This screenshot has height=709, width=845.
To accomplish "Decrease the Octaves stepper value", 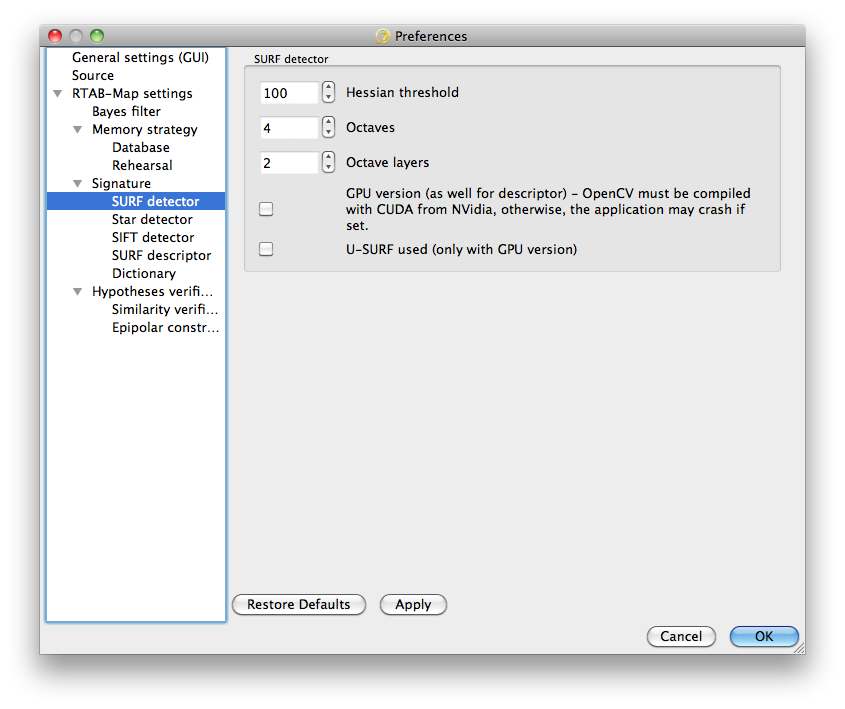I will 328,133.
